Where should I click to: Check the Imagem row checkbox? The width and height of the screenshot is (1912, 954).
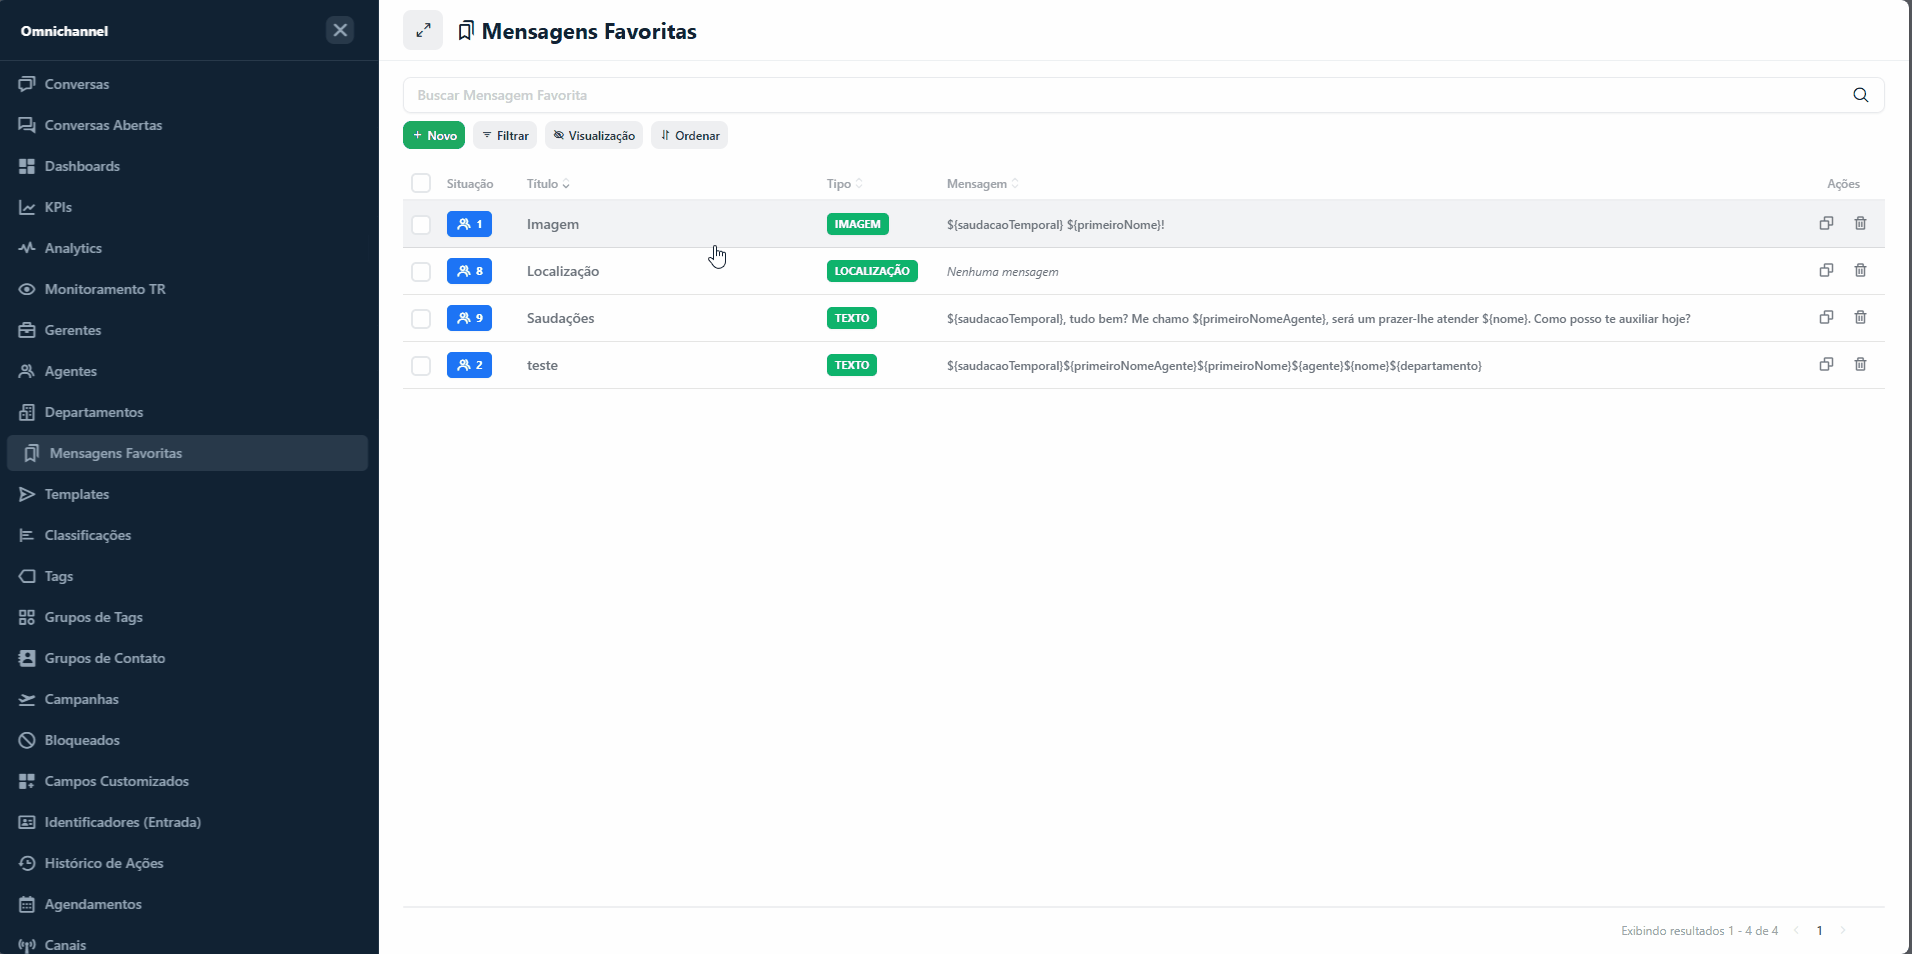click(x=421, y=225)
